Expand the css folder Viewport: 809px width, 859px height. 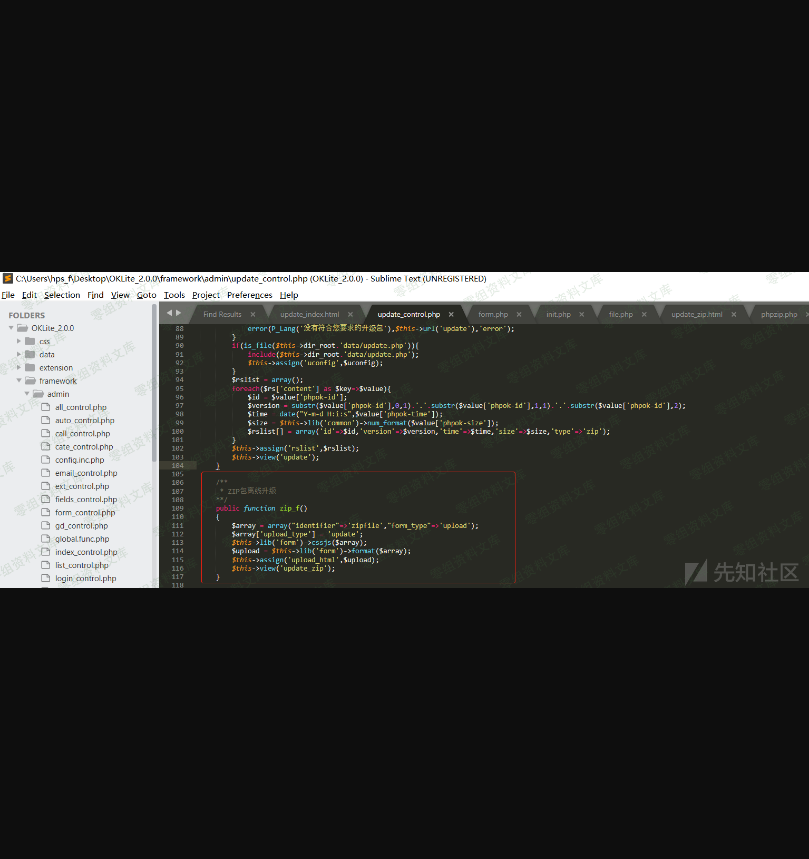pos(18,341)
